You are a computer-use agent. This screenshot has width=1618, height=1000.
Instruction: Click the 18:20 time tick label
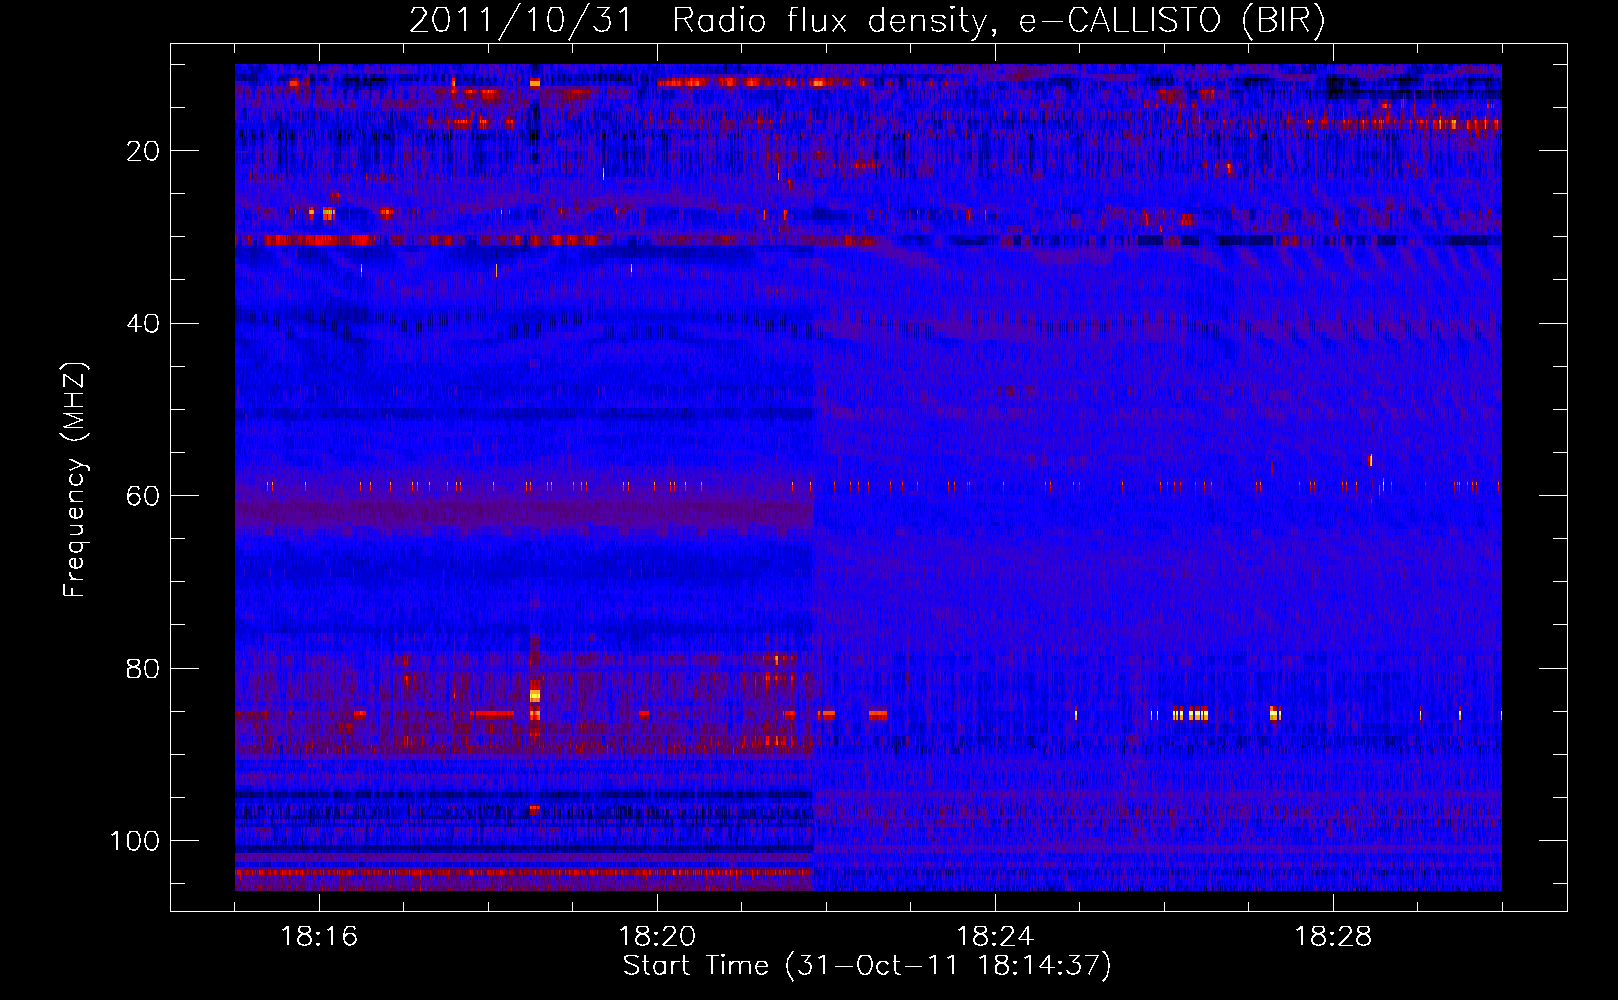[657, 937]
